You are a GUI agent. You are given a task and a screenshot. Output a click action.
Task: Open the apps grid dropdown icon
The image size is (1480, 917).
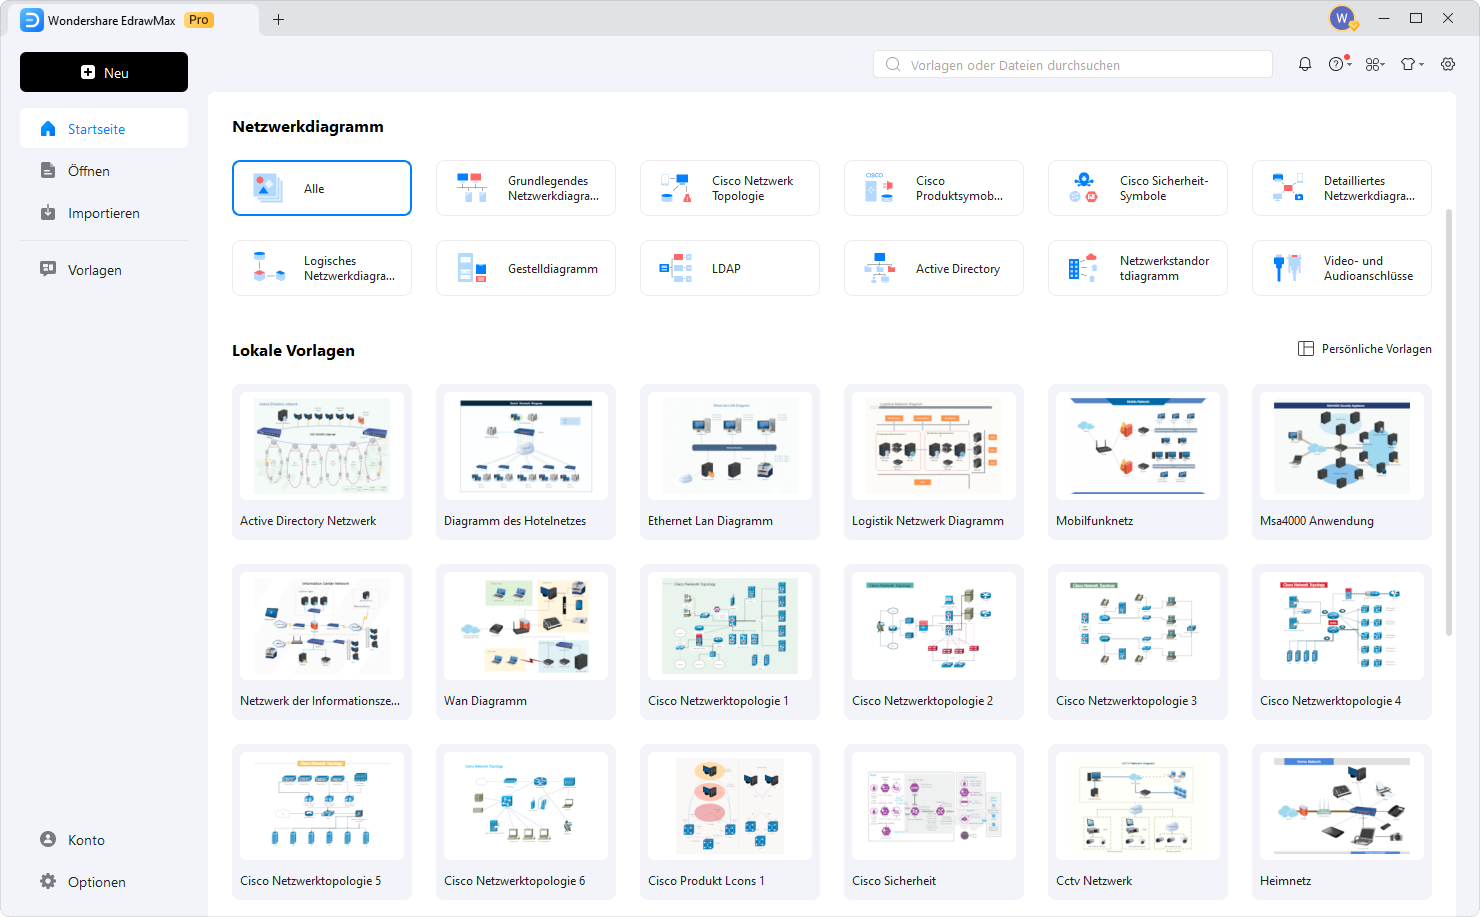click(1375, 64)
